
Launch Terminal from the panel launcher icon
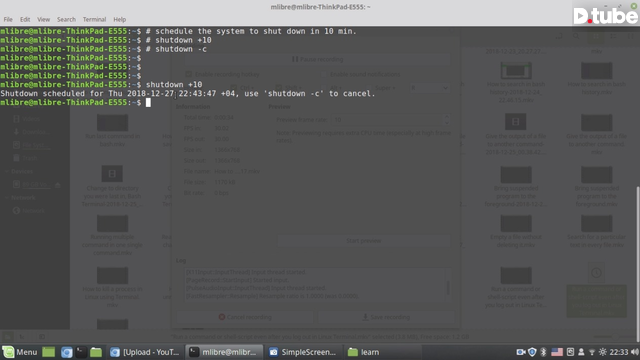81,352
